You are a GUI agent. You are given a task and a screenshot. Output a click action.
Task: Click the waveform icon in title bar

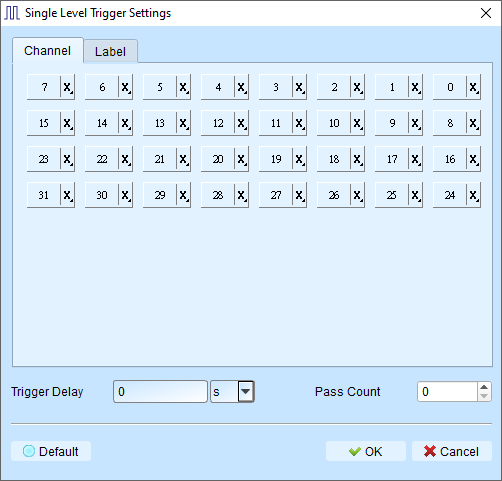click(12, 13)
